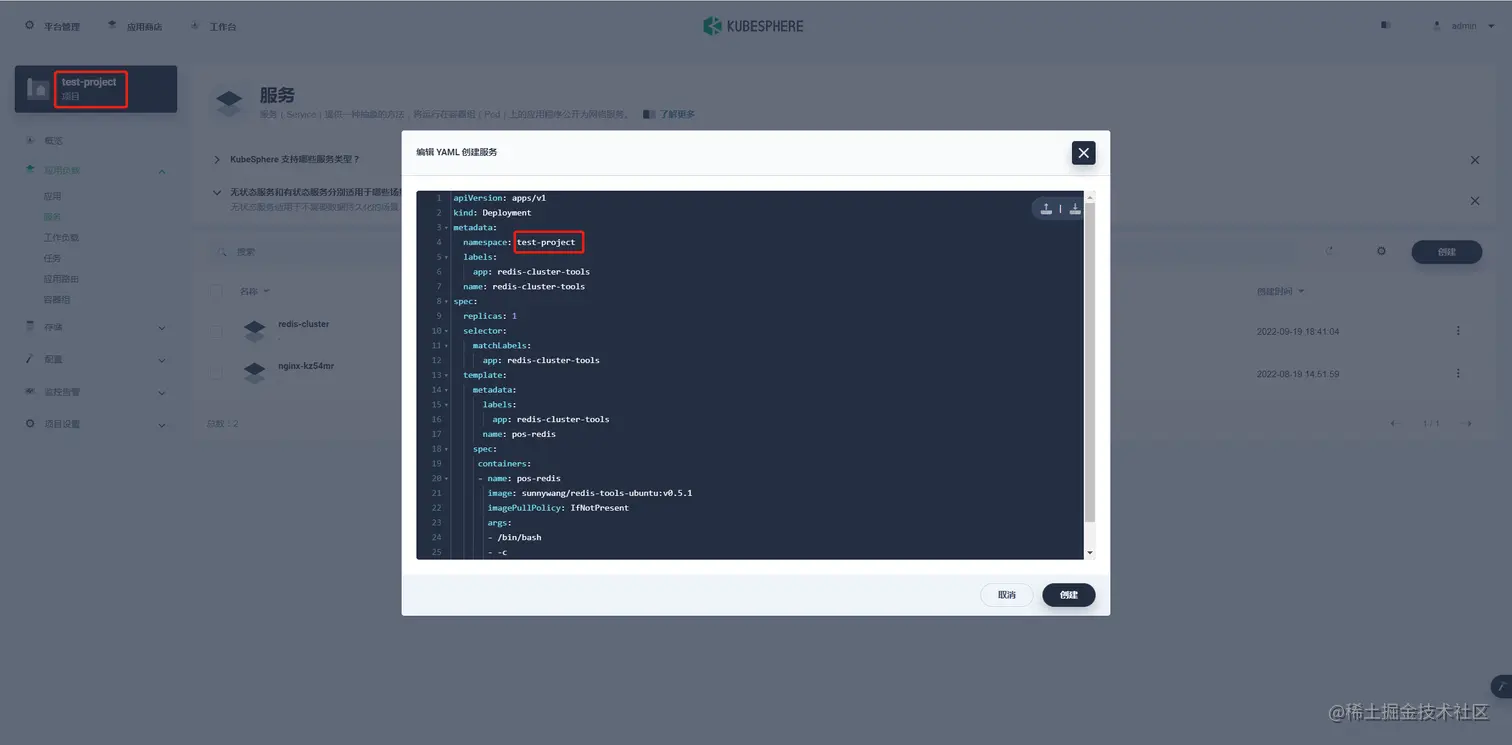This screenshot has width=1512, height=745.
Task: Open 工作台 in the top bar
Action: 214,26
